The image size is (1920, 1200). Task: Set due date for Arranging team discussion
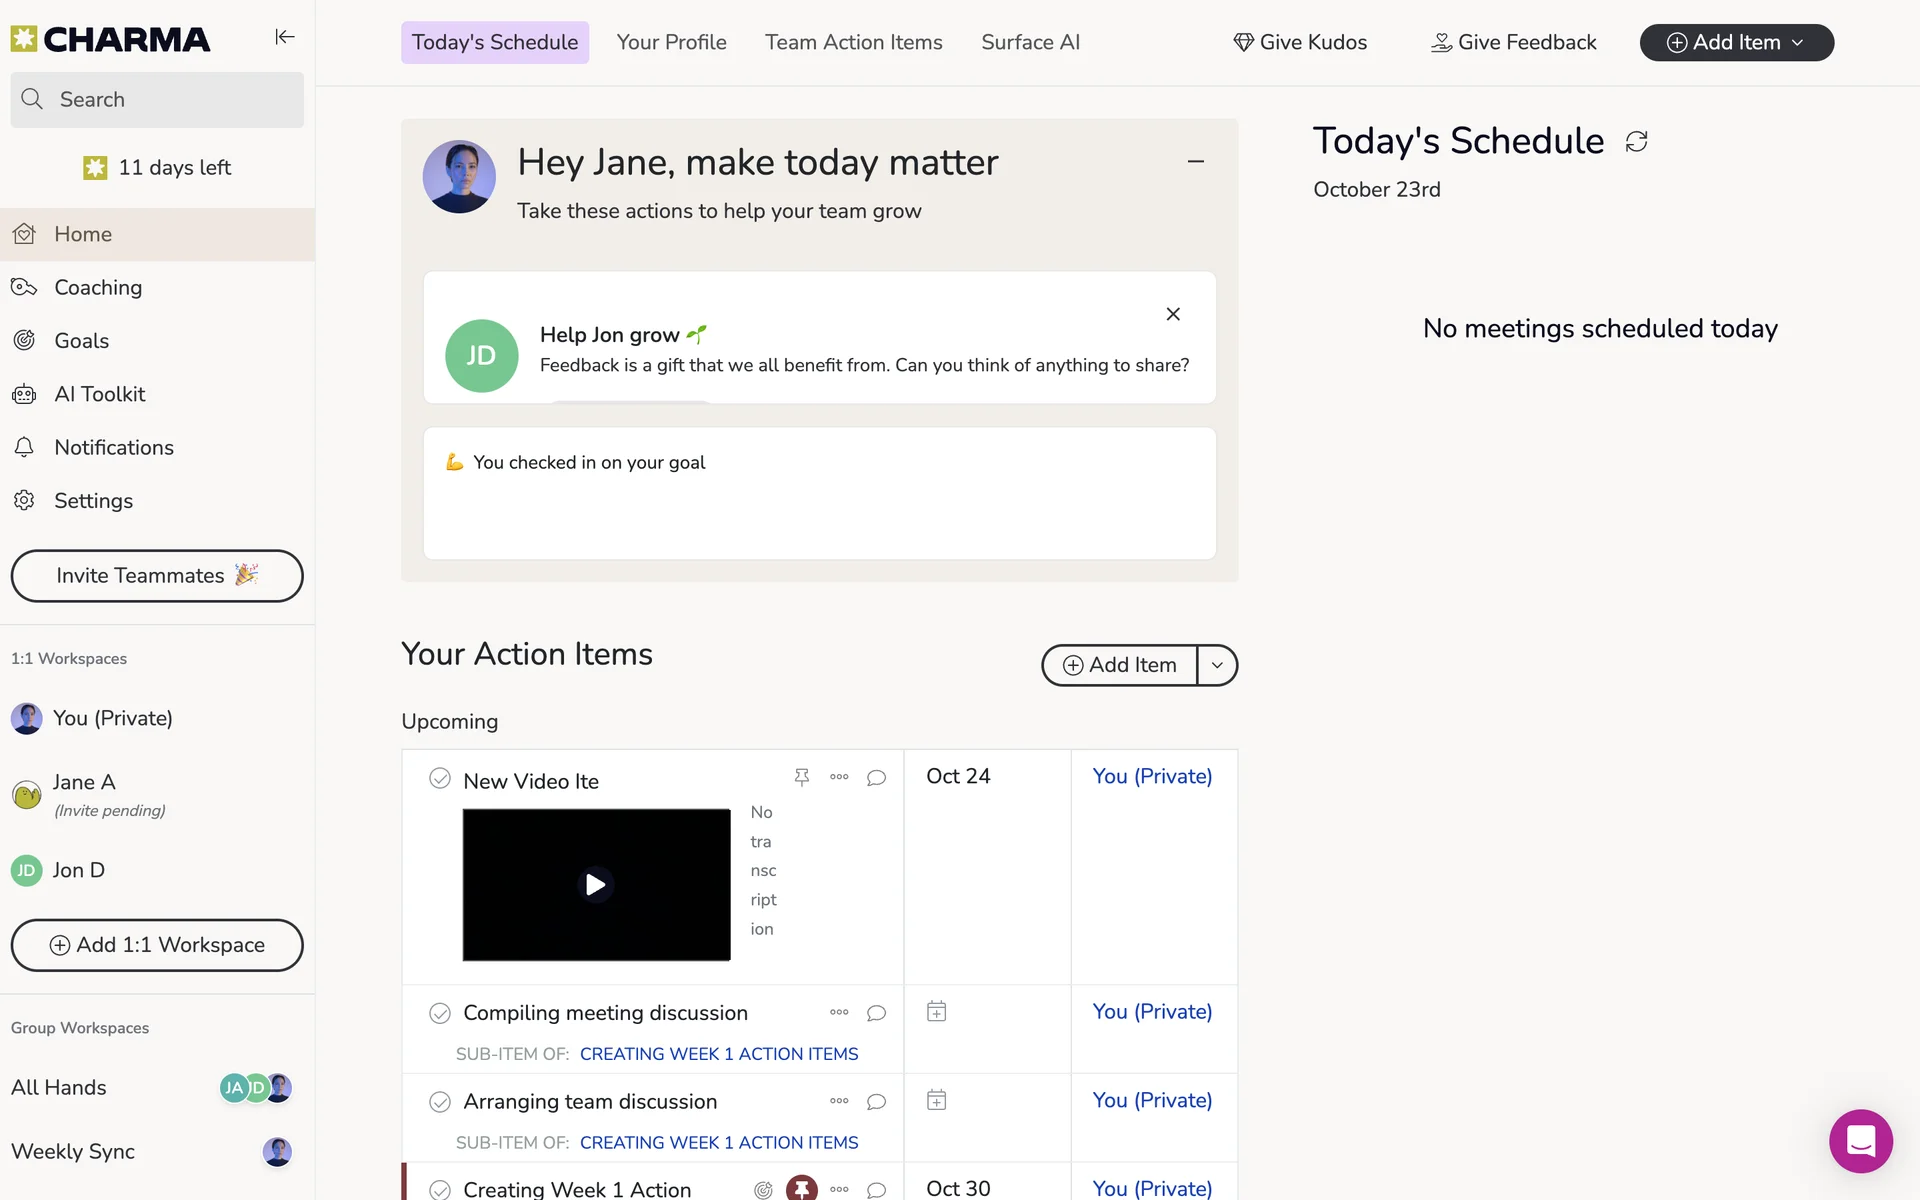pyautogui.click(x=936, y=1101)
